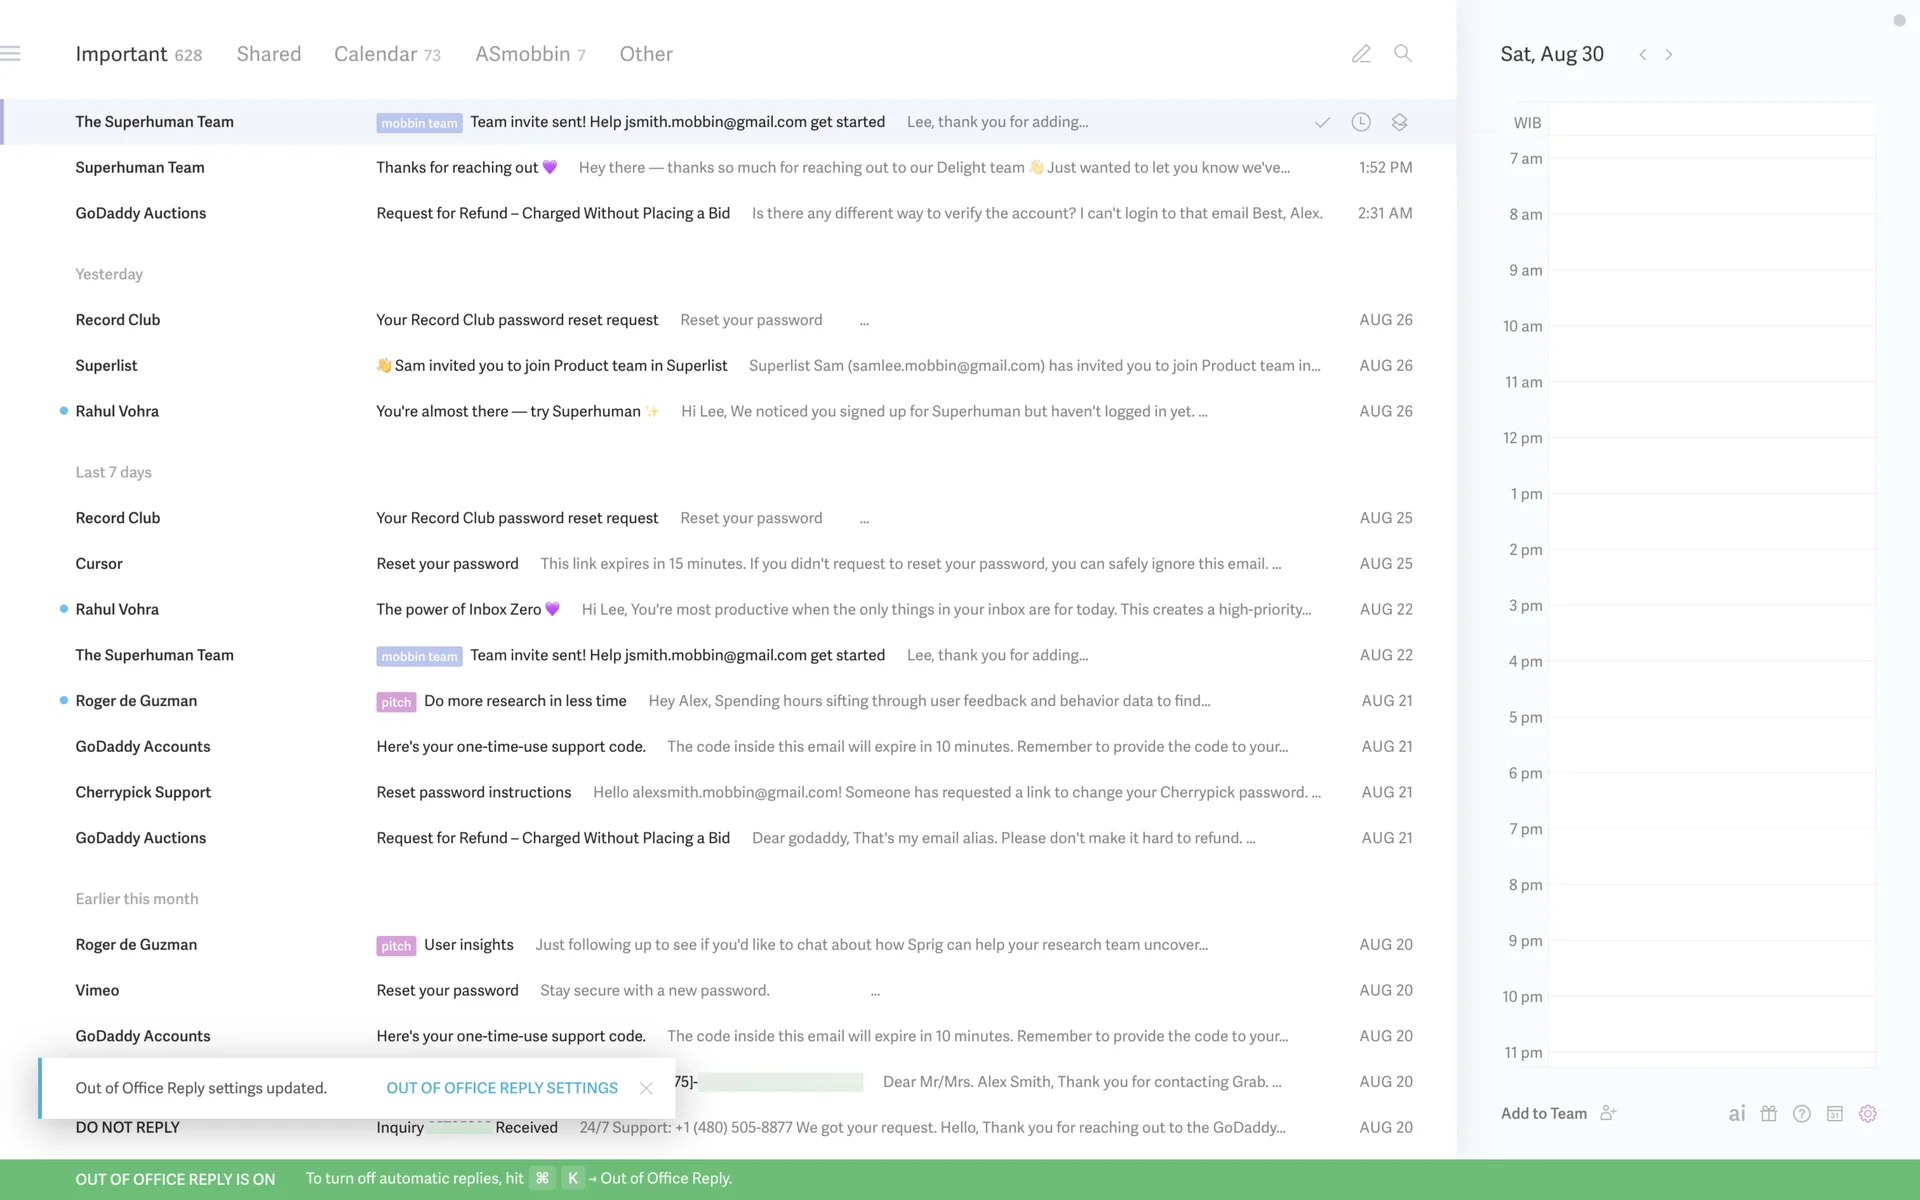This screenshot has width=1920, height=1200.
Task: Open the GoDaddy Auctions refund email from 2:31 AM
Action: coord(552,213)
